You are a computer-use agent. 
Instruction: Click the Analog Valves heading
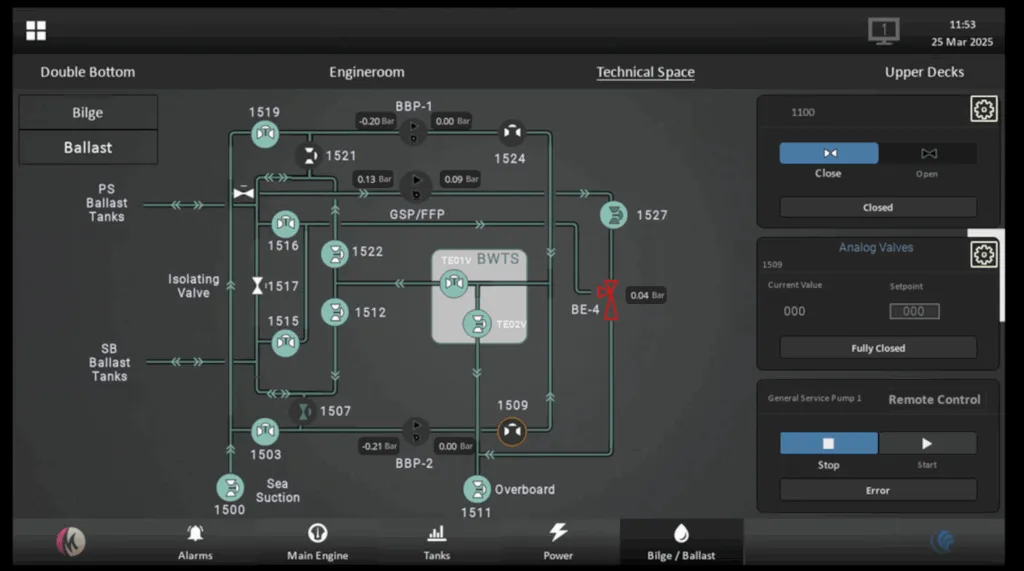(876, 248)
